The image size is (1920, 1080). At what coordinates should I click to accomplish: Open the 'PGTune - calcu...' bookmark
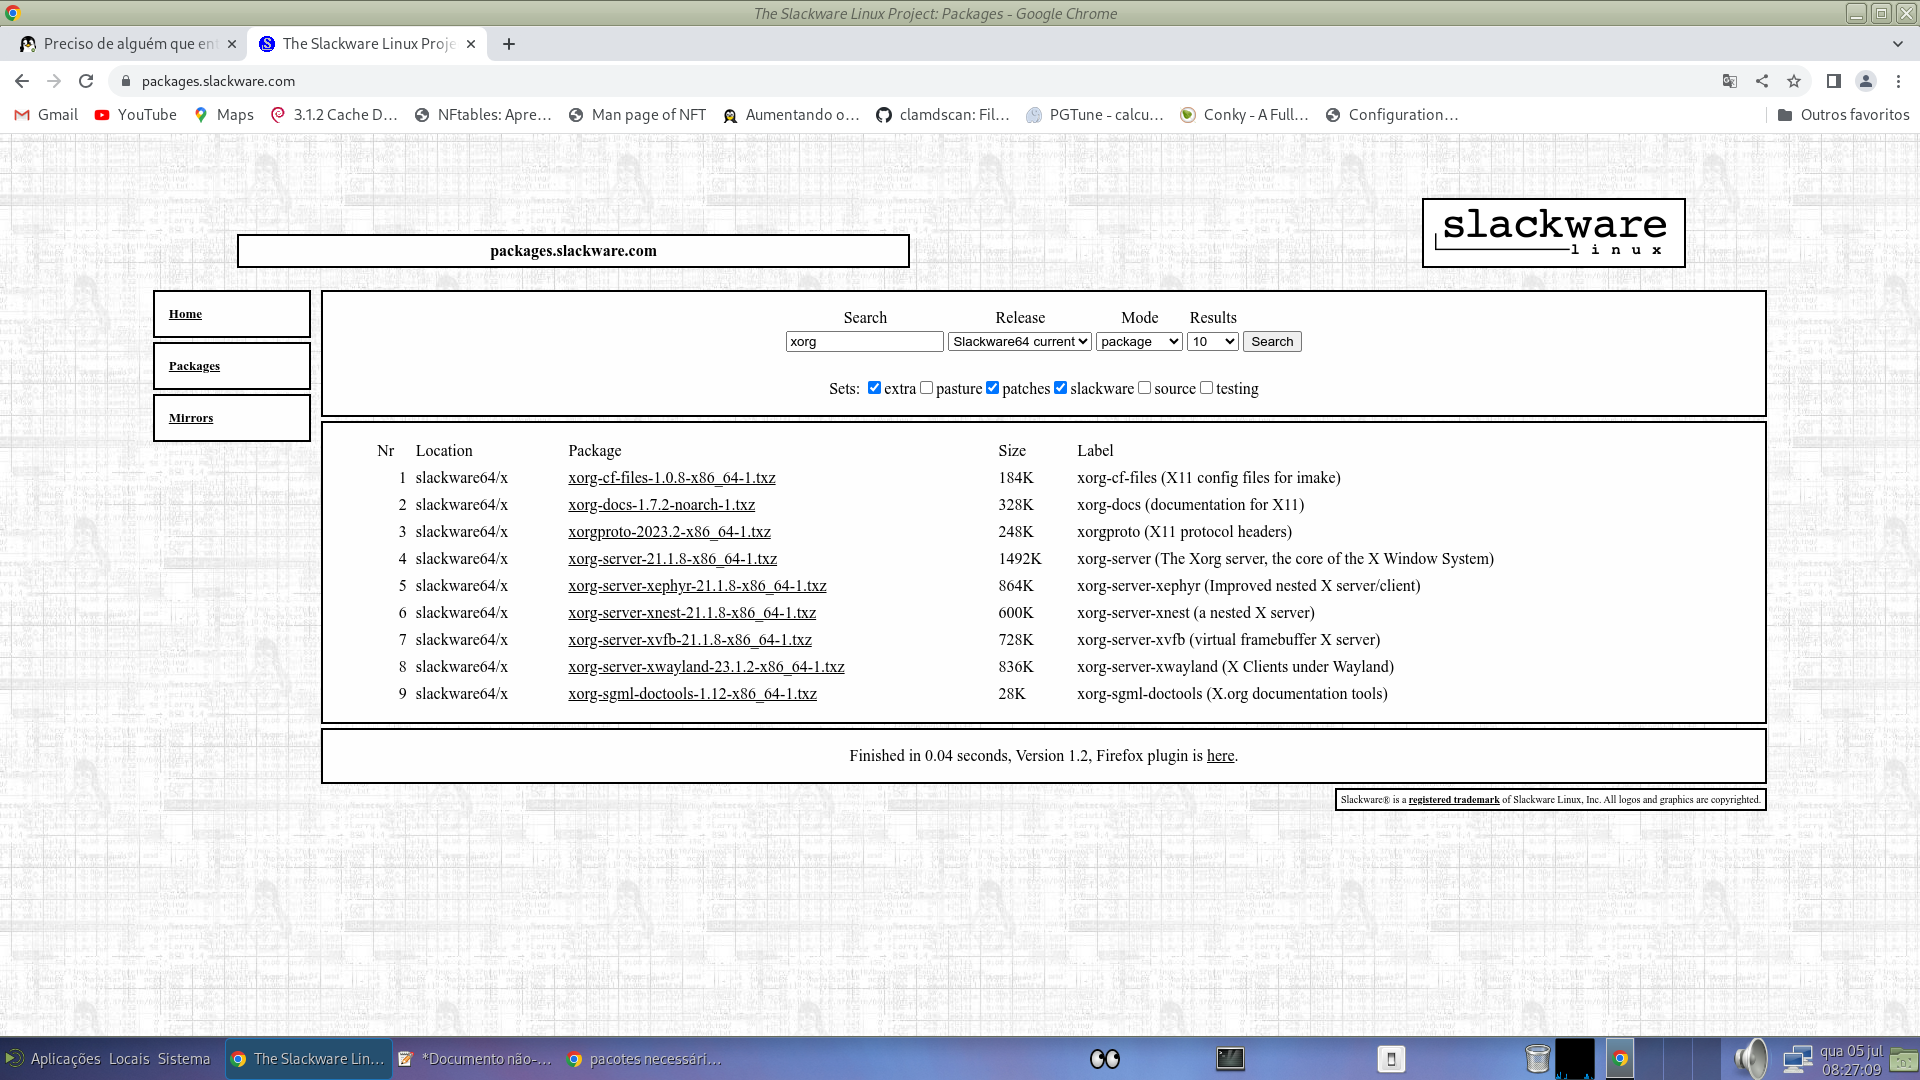coord(1095,115)
